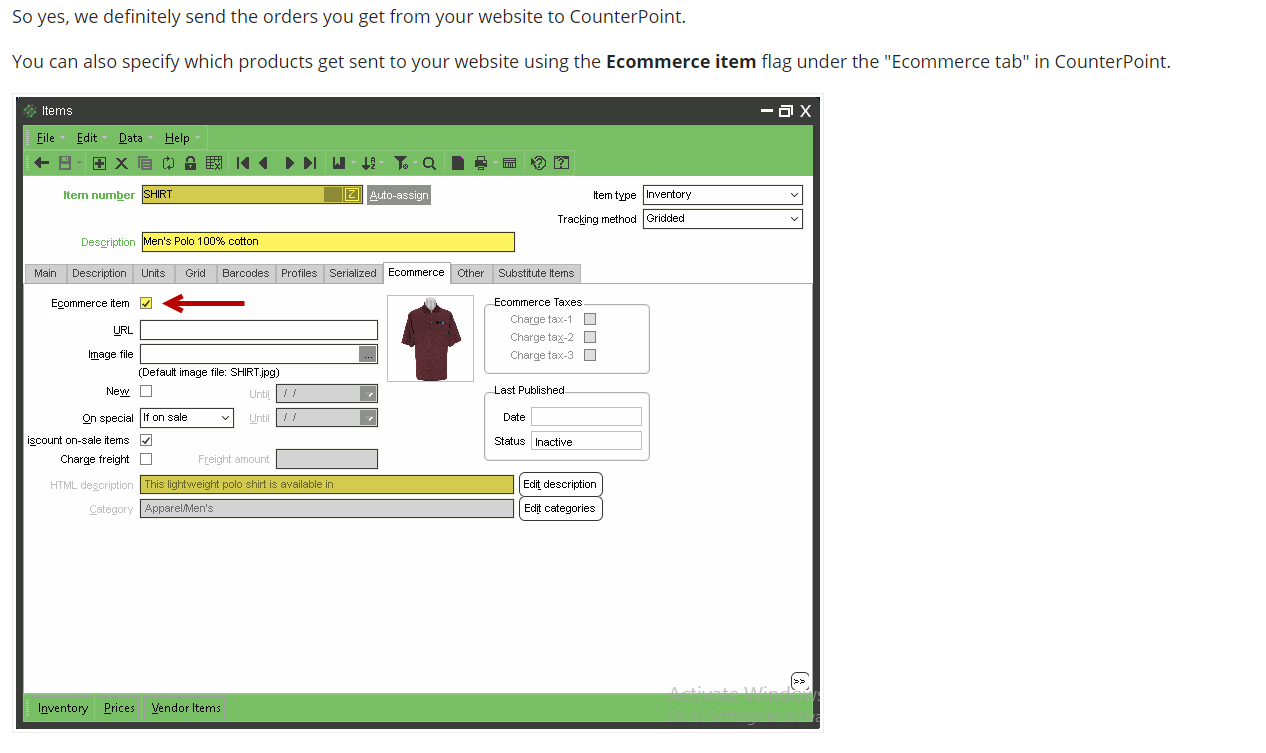Expand the Save icon dropdown arrow

coord(79,163)
